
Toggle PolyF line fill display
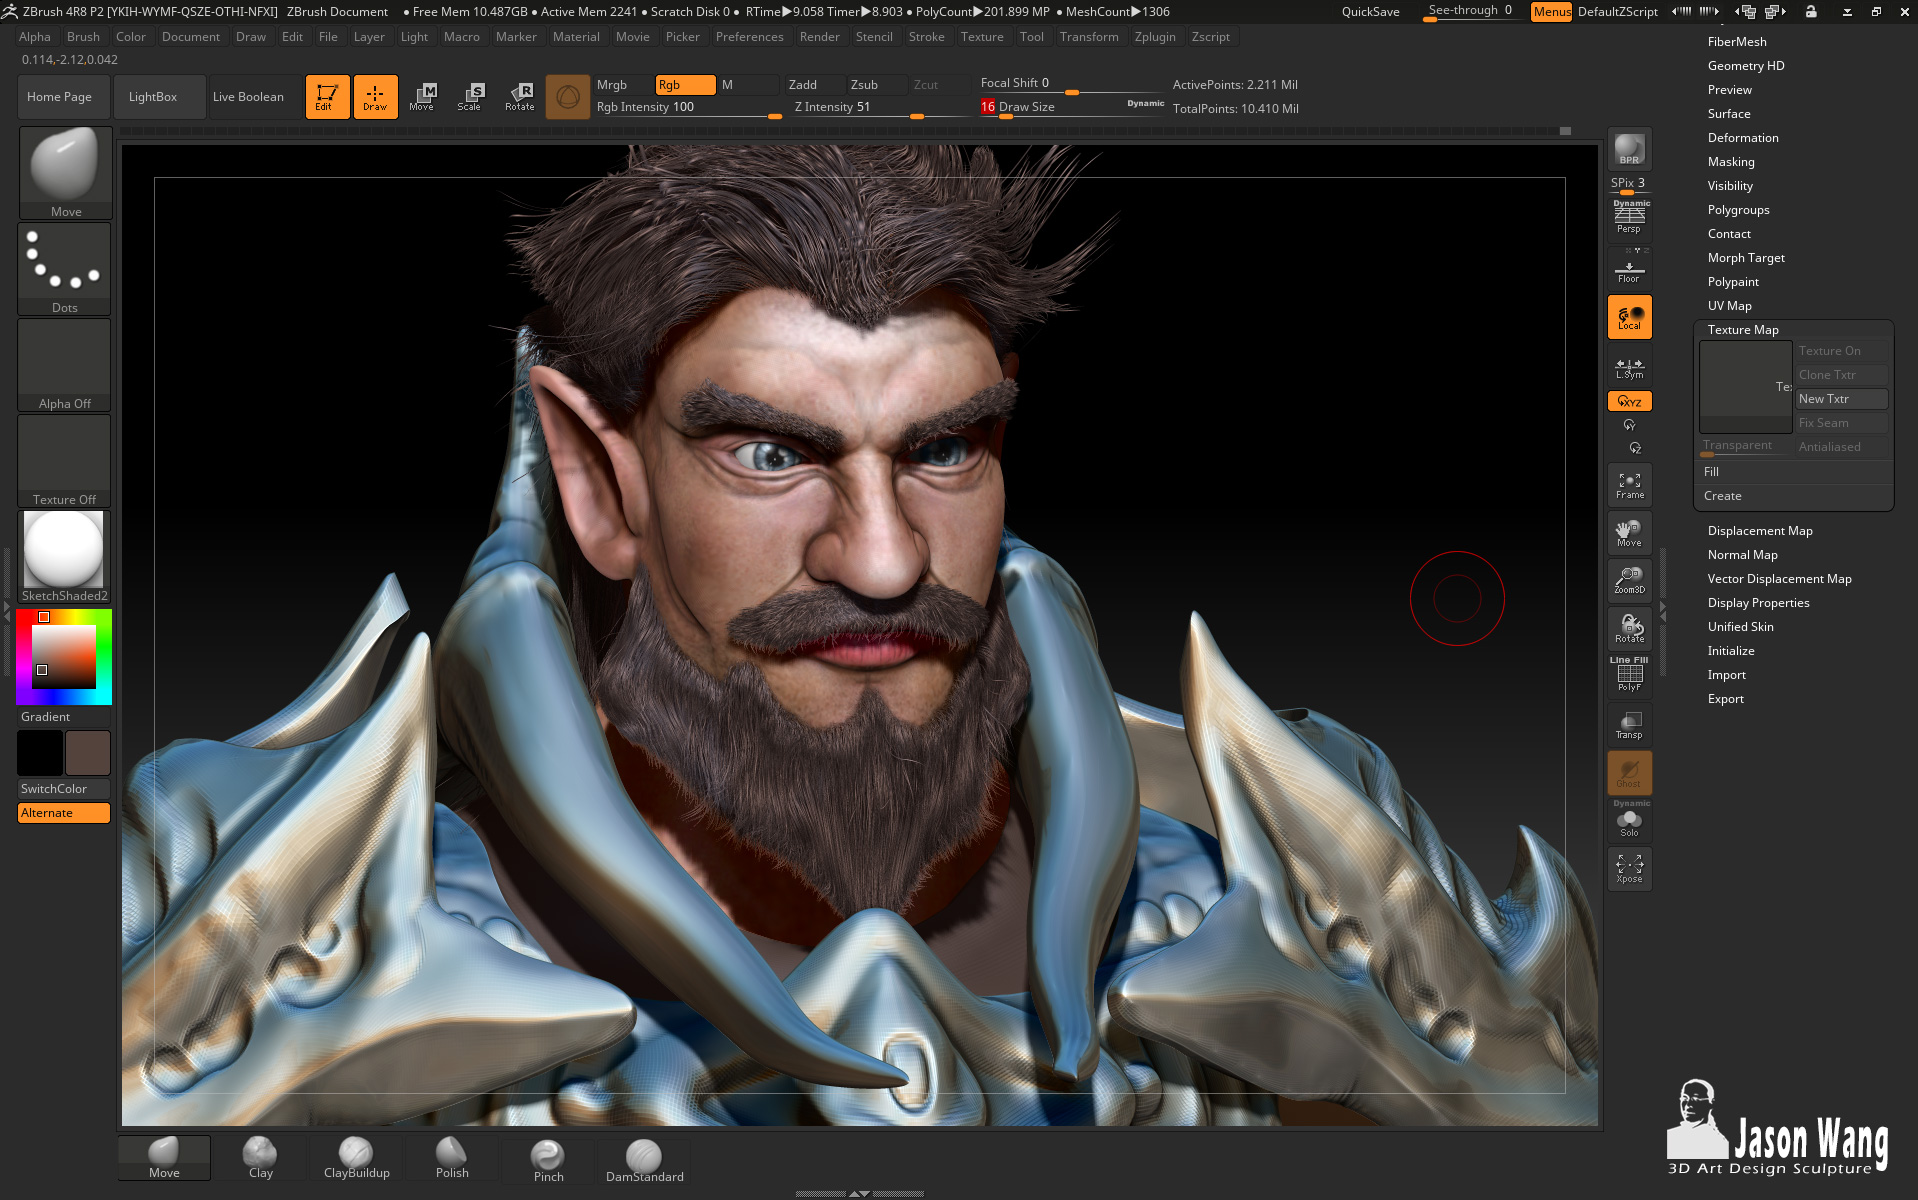(x=1629, y=677)
